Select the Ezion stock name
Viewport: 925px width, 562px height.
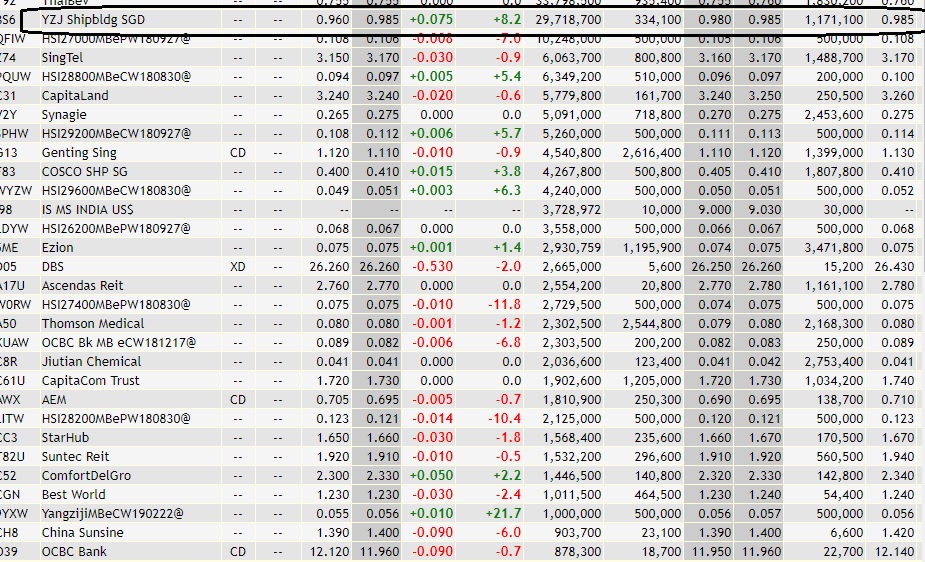click(57, 248)
